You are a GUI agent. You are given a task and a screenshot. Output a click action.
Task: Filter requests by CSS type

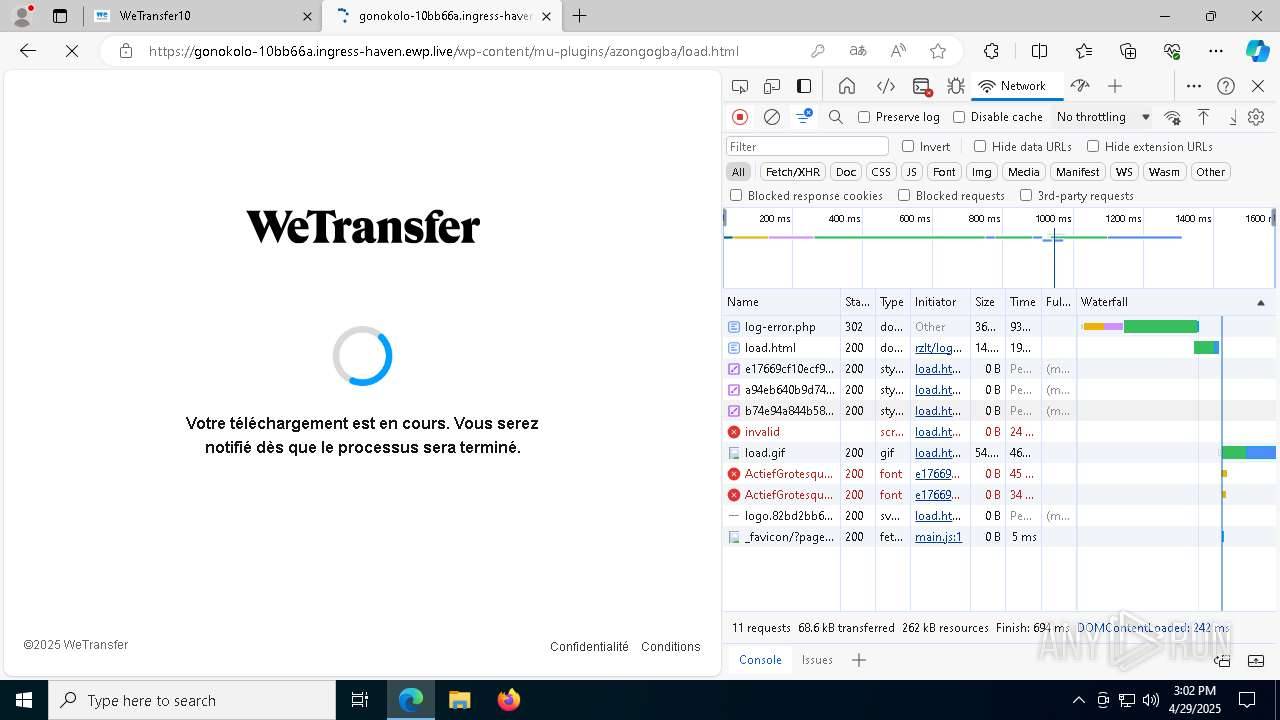coord(880,172)
